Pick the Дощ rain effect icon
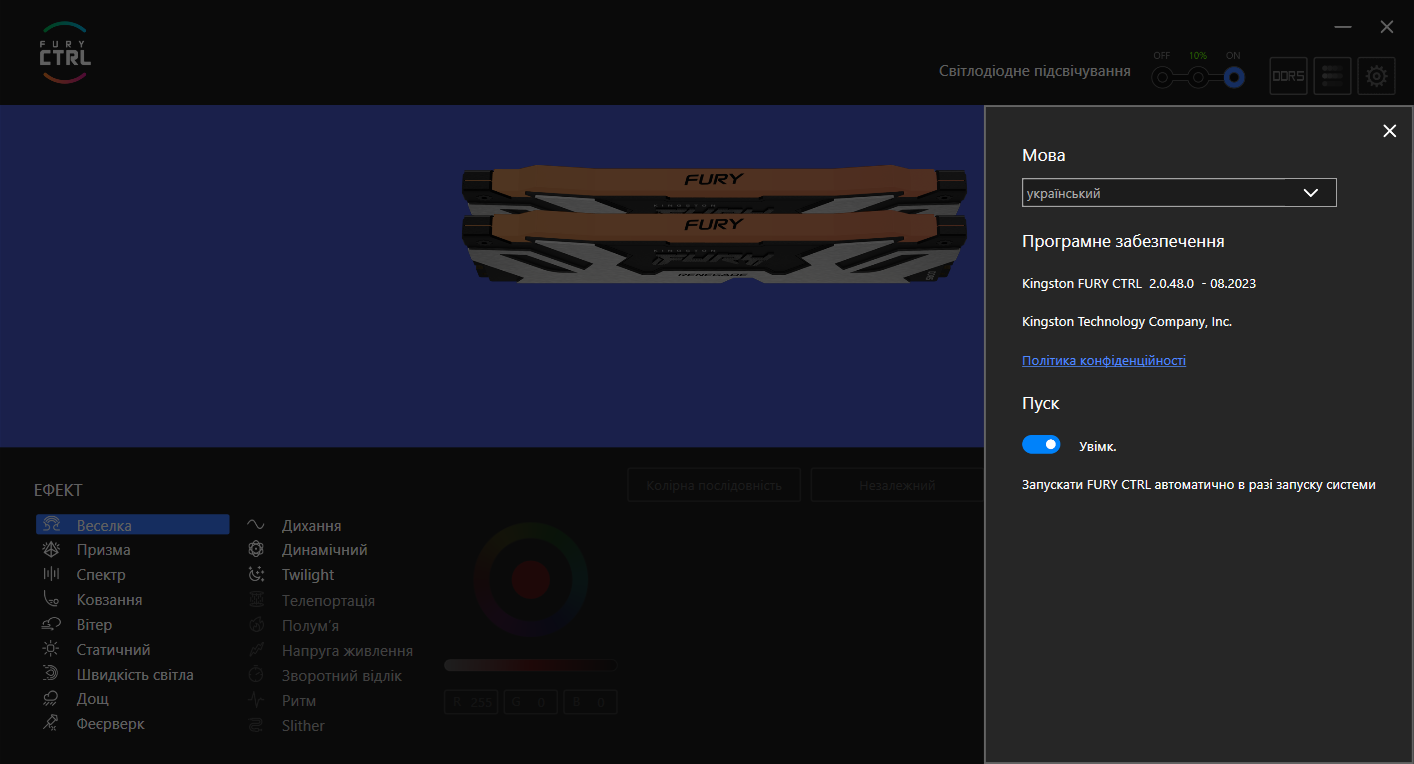1414x764 pixels. pyautogui.click(x=51, y=699)
